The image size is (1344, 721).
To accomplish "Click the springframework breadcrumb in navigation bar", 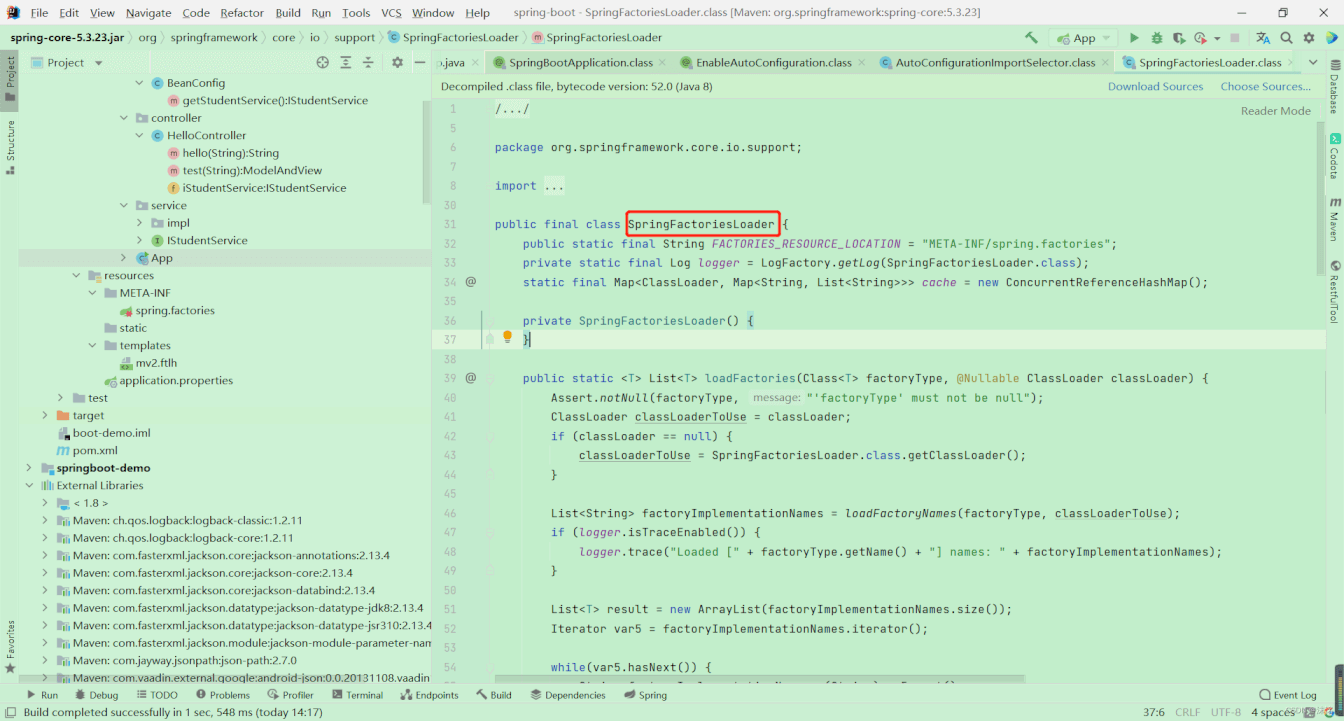I will (x=214, y=37).
